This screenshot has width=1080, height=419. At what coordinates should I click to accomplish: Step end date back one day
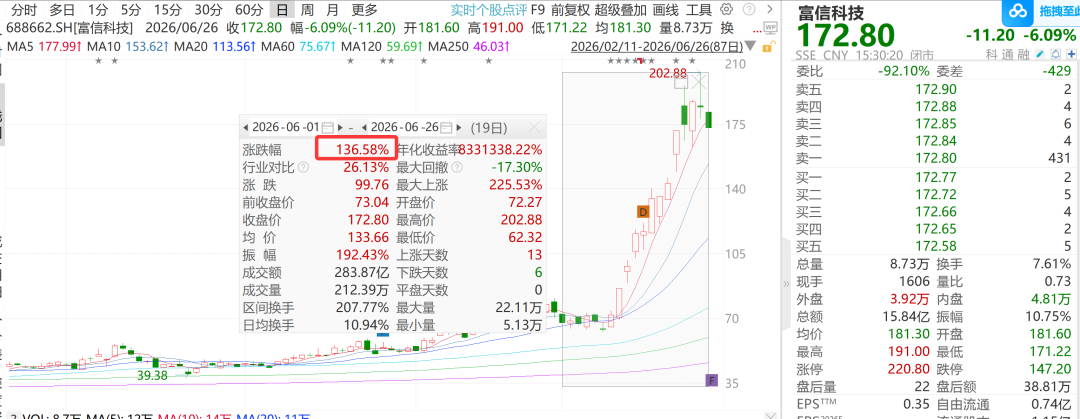(x=364, y=127)
